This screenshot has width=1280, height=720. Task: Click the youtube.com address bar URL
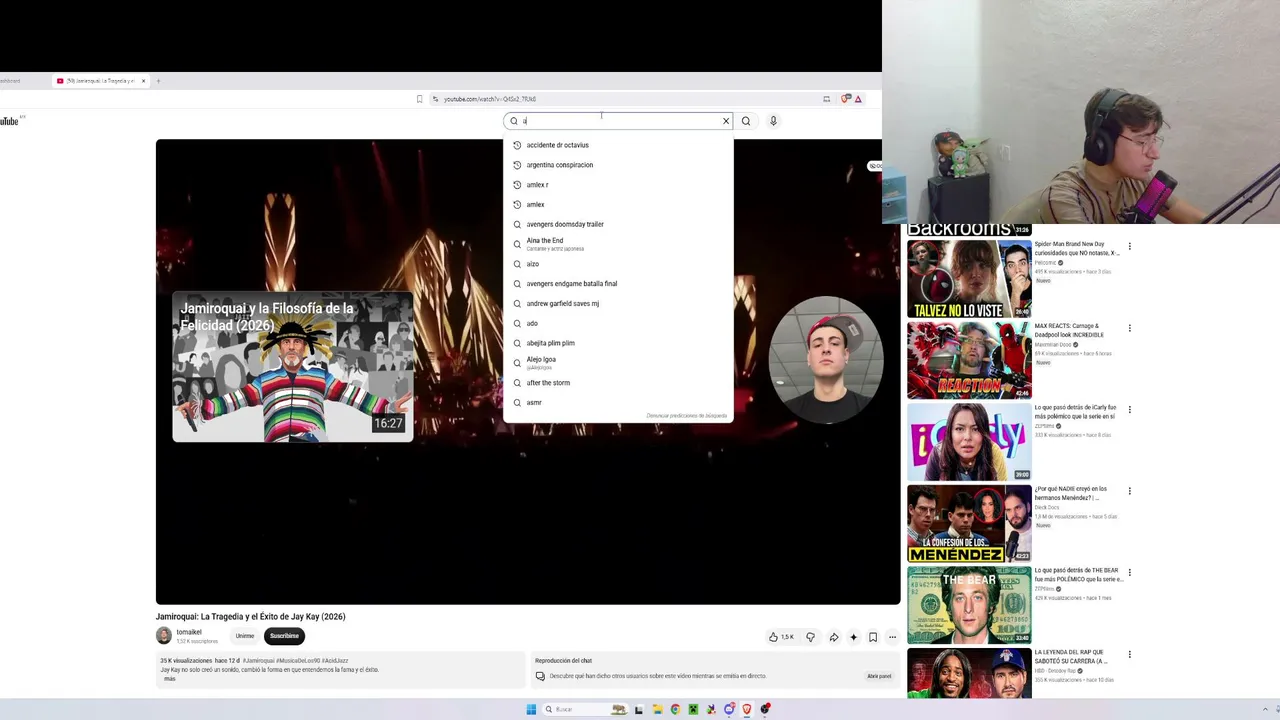click(x=490, y=99)
